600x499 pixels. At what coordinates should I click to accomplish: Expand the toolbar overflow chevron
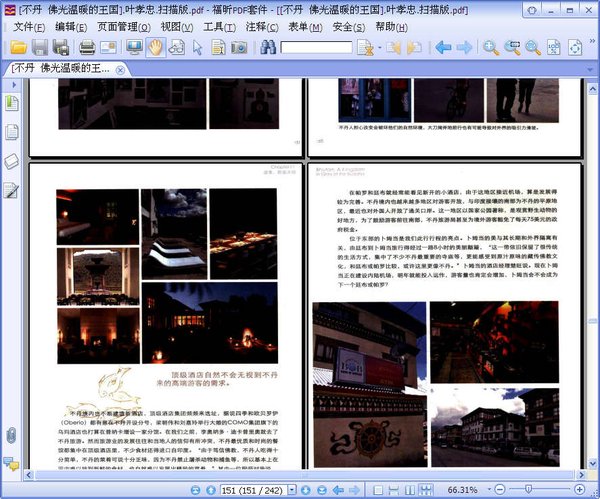click(x=592, y=41)
